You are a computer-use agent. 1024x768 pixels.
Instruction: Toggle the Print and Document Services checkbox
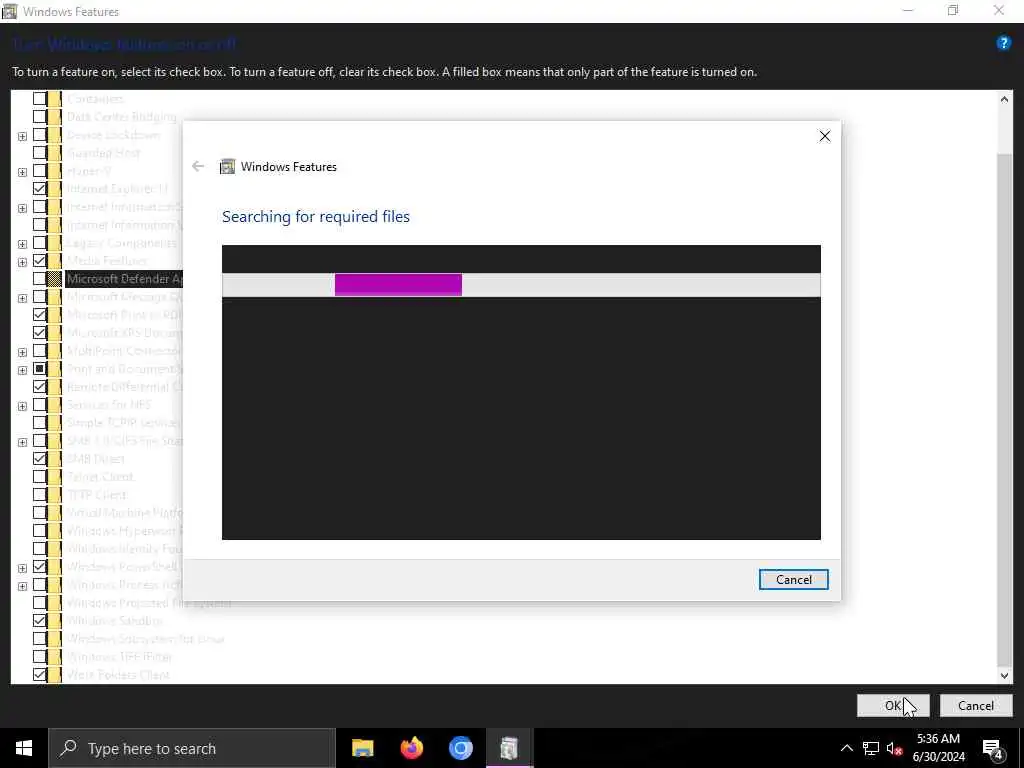tap(39, 369)
